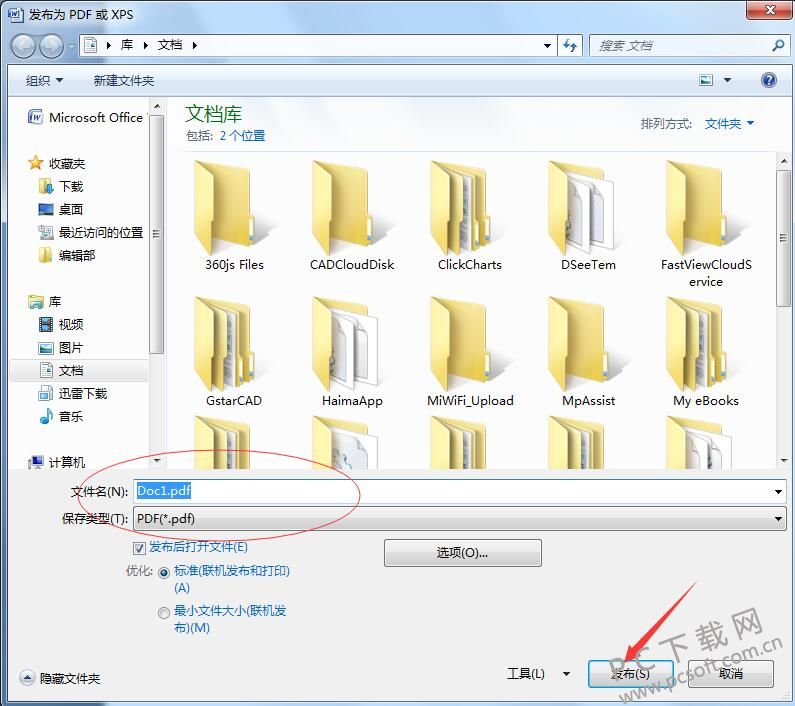Click 隐藏文件夹 toggle
The width and height of the screenshot is (795, 706).
point(60,678)
